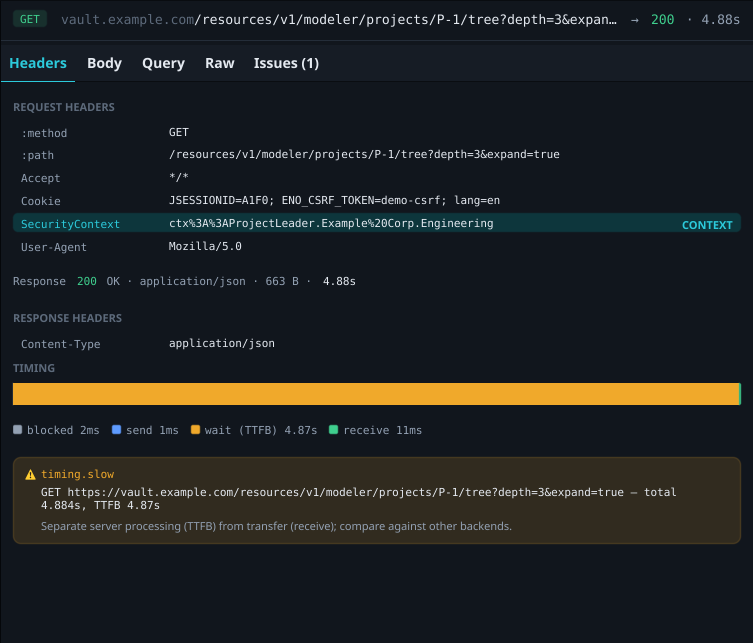Click the GET method badge
Screen dimensions: 753x643
[30, 19]
